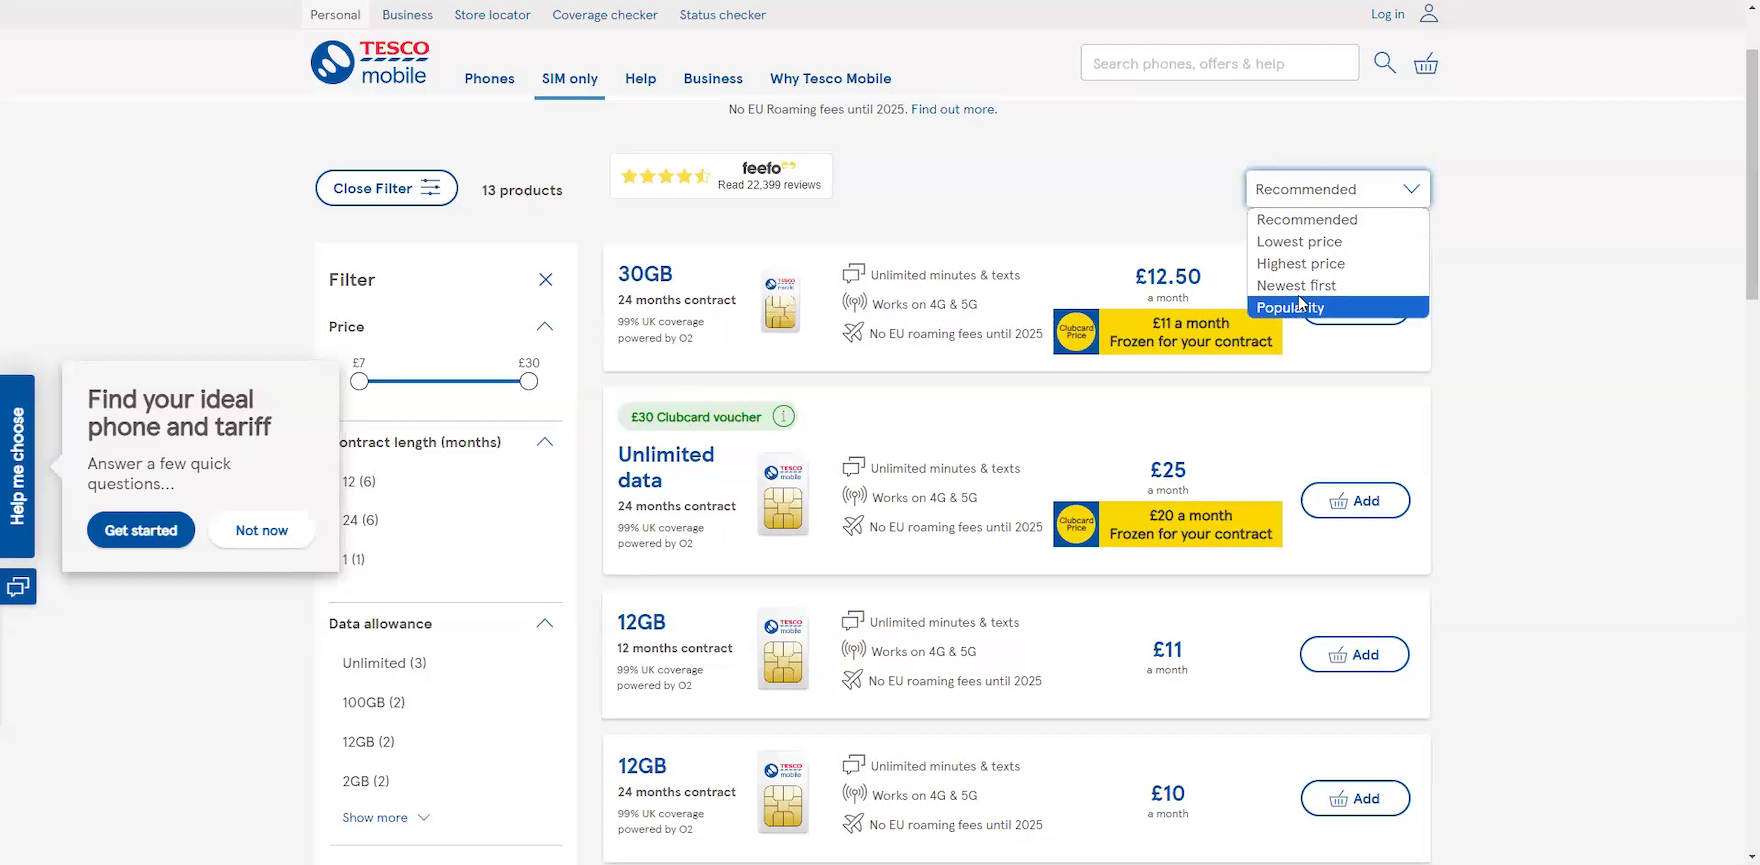This screenshot has height=865, width=1760.
Task: Click the Clubcard voucher info icon
Action: tap(784, 417)
